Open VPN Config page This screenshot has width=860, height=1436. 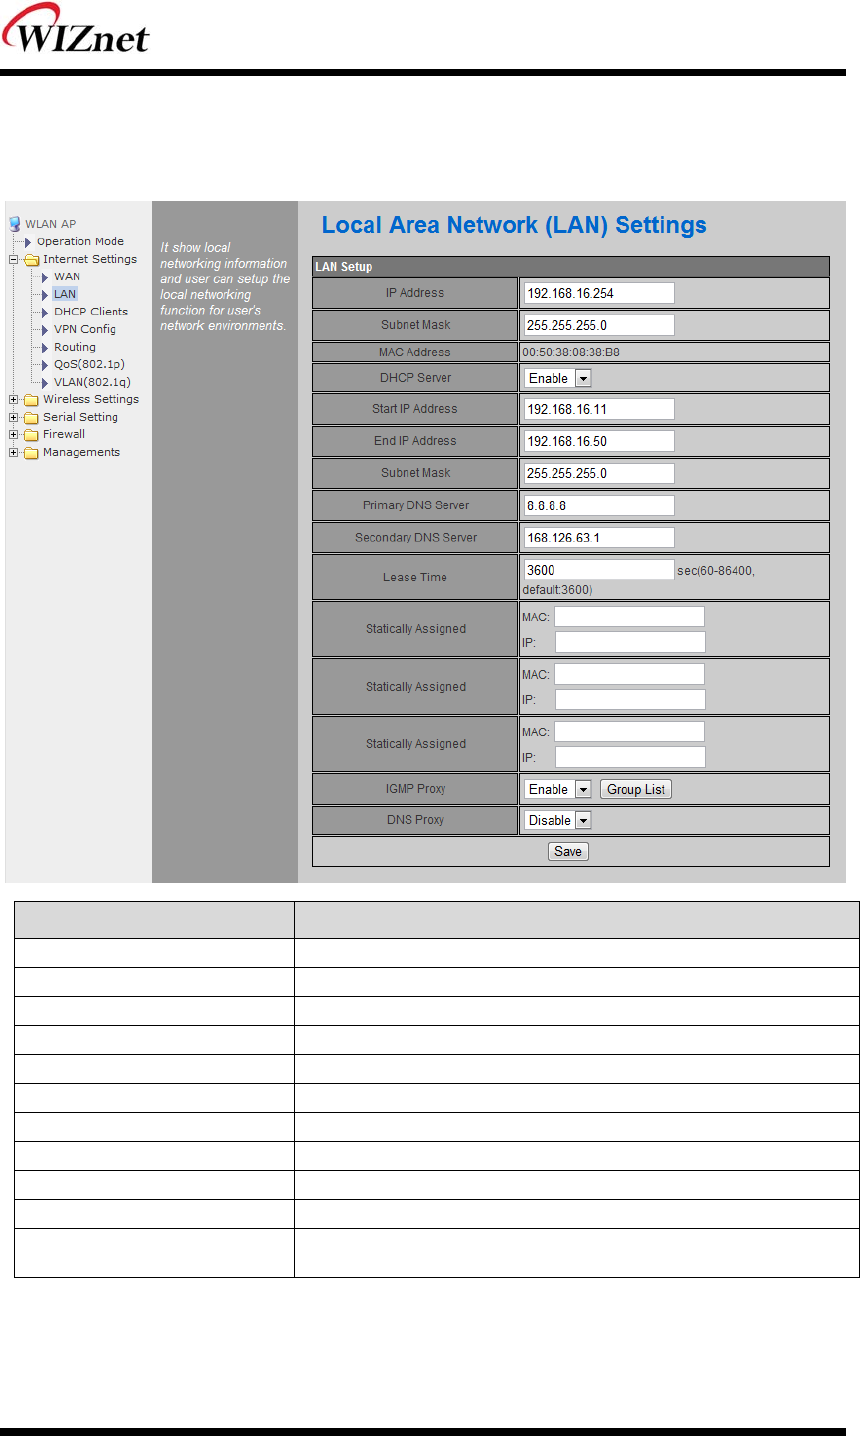pyautogui.click(x=85, y=329)
